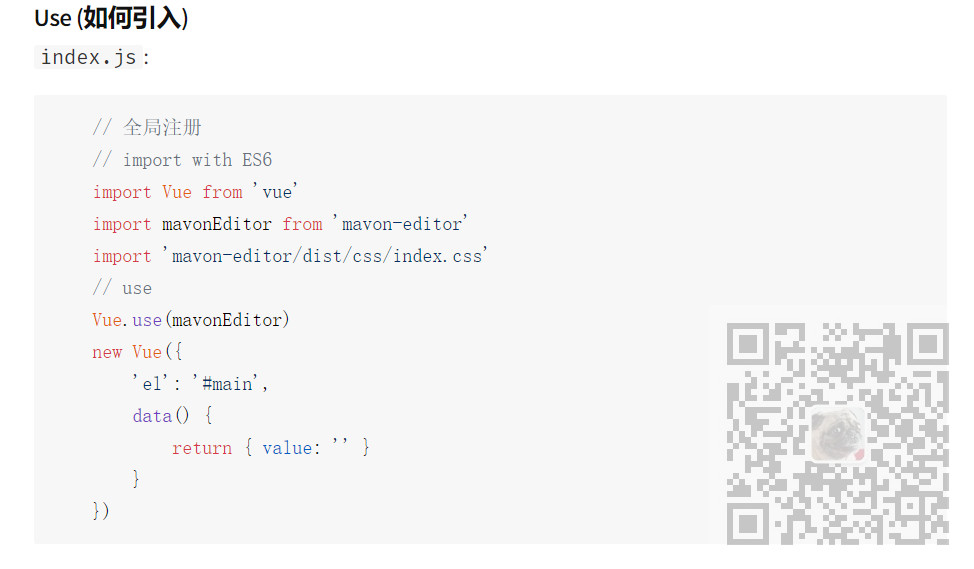Image resolution: width=974 pixels, height=569 pixels.
Task: Click the "Use (如何引入)" heading
Action: click(111, 18)
